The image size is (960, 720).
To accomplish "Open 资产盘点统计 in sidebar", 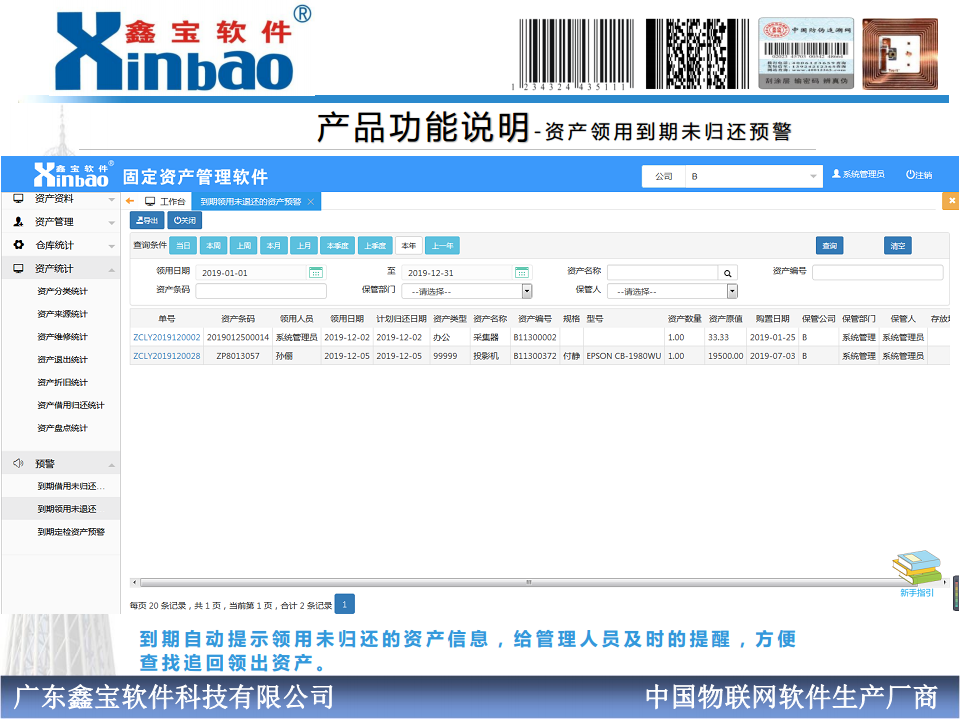I will point(62,427).
